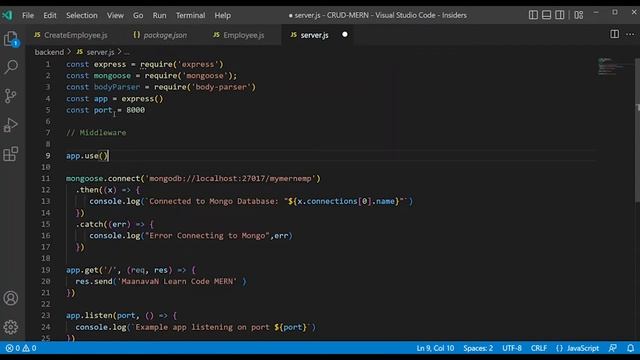Open the Terminal menu
The image size is (640, 360).
point(190,16)
